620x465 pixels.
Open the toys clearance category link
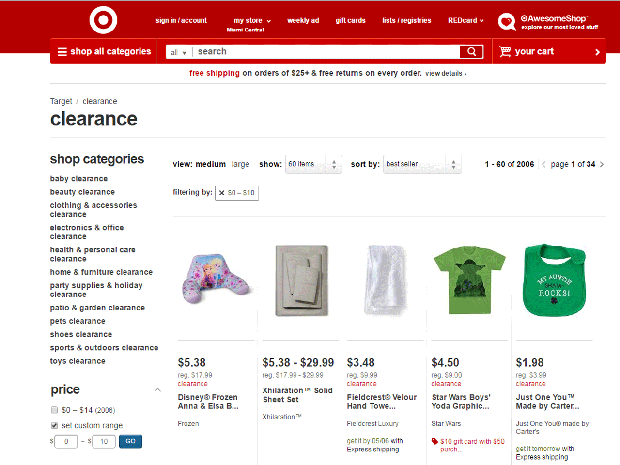pyautogui.click(x=78, y=361)
